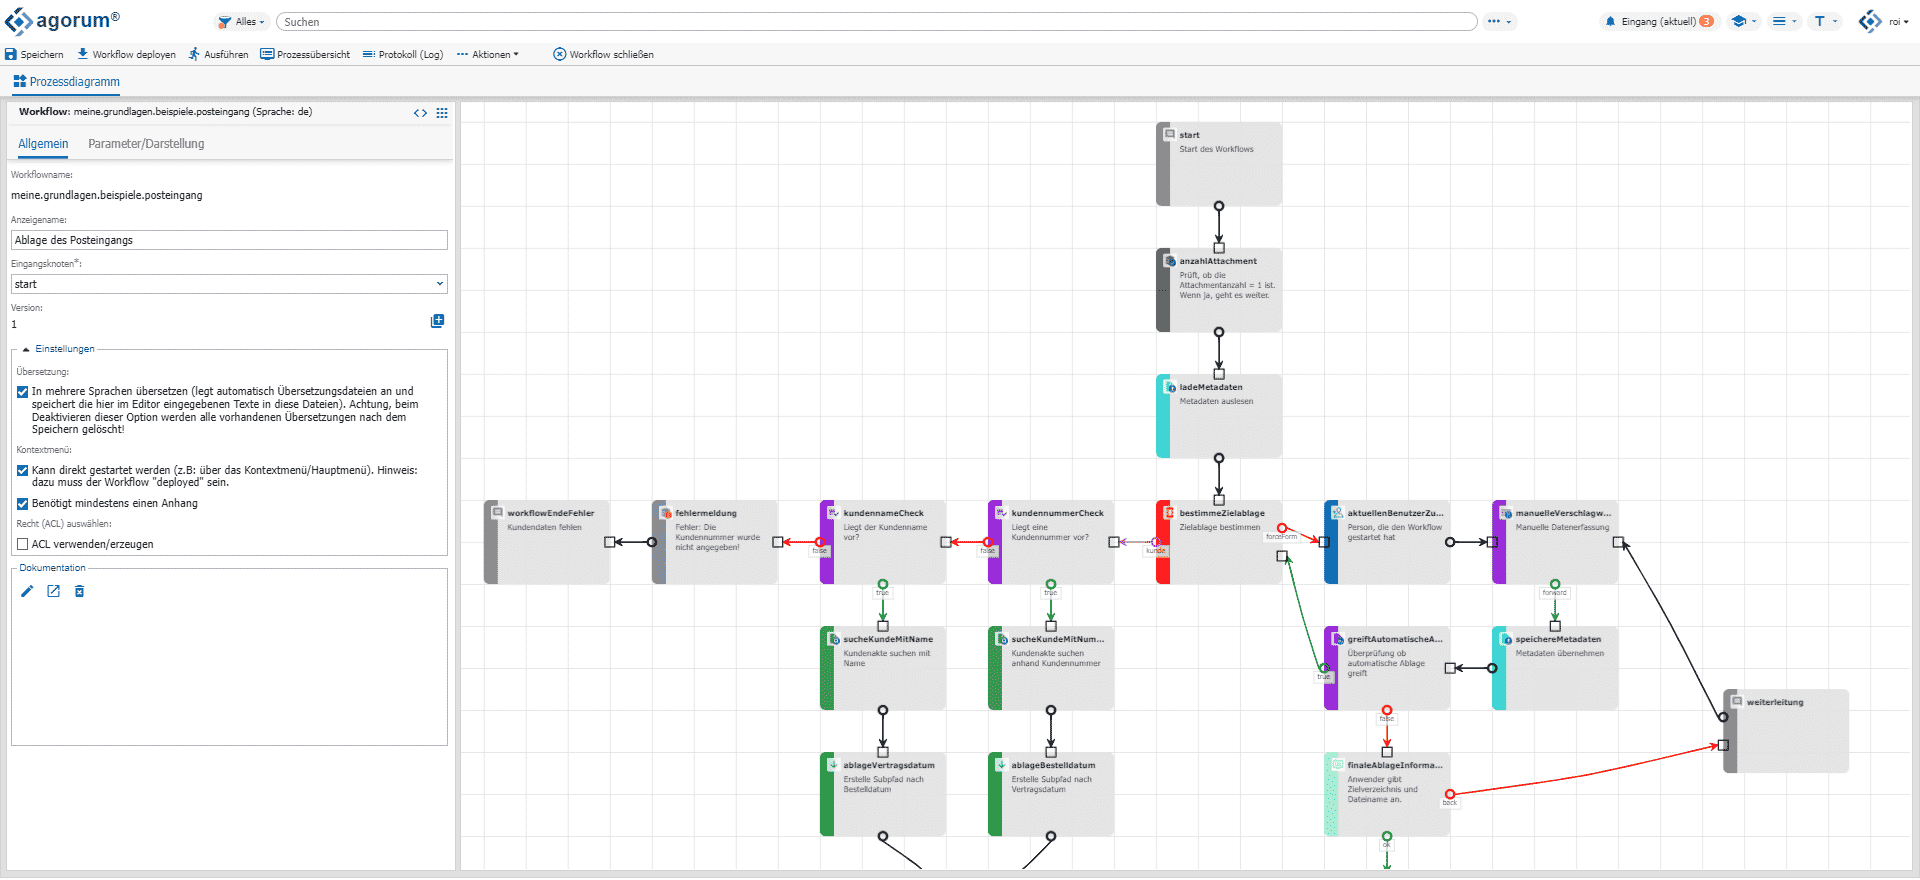Select the red bestimmeZielablage node color bar
This screenshot has width=1920, height=880.
coord(1163,542)
